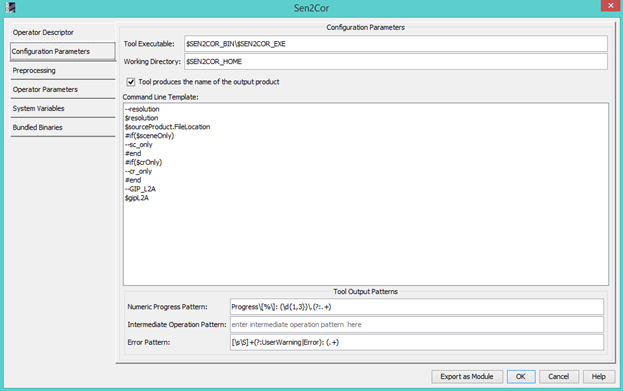Click the Tool Executable input field

click(x=396, y=44)
